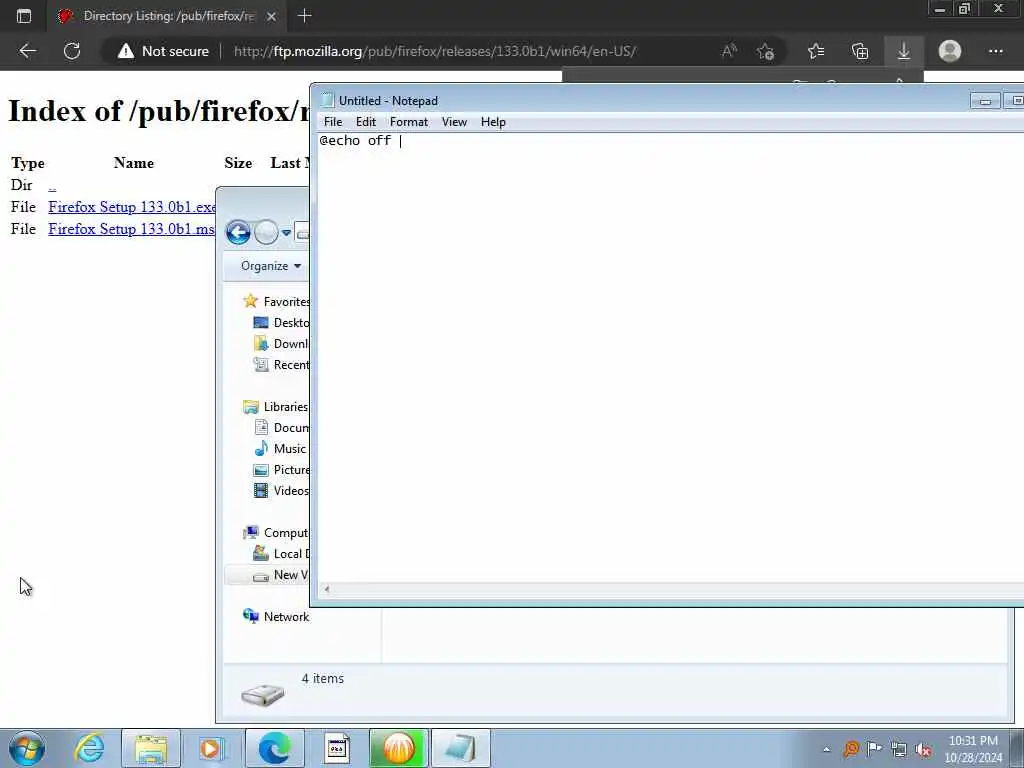Refresh the Edge page

[x=72, y=51]
